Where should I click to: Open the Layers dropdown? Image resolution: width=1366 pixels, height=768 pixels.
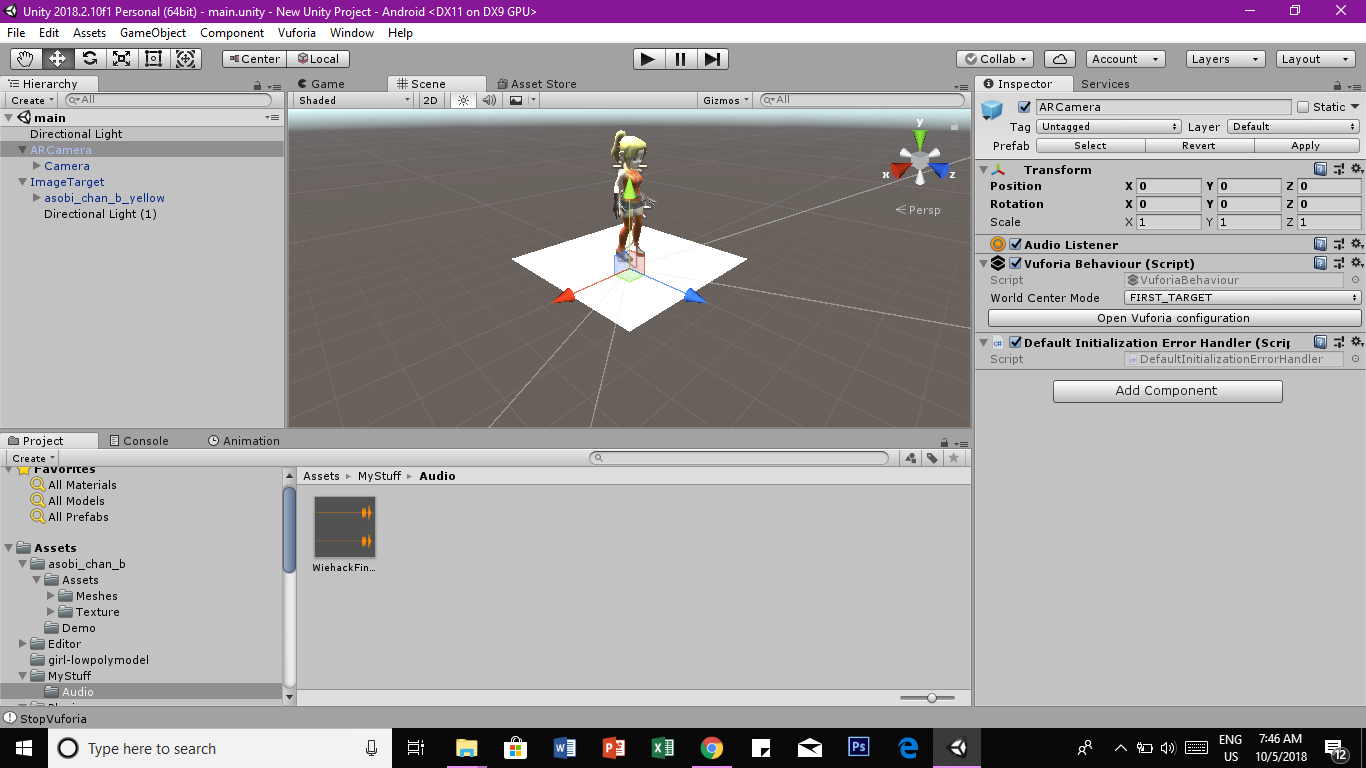1225,59
